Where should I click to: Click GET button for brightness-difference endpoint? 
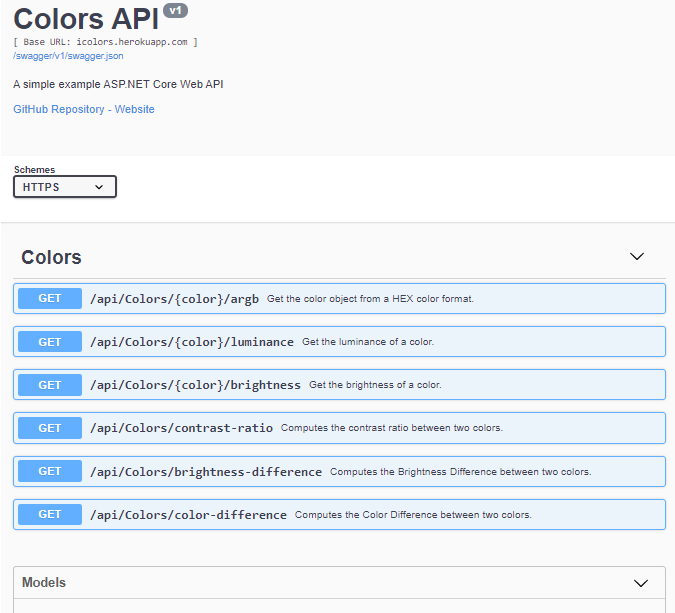coord(50,471)
